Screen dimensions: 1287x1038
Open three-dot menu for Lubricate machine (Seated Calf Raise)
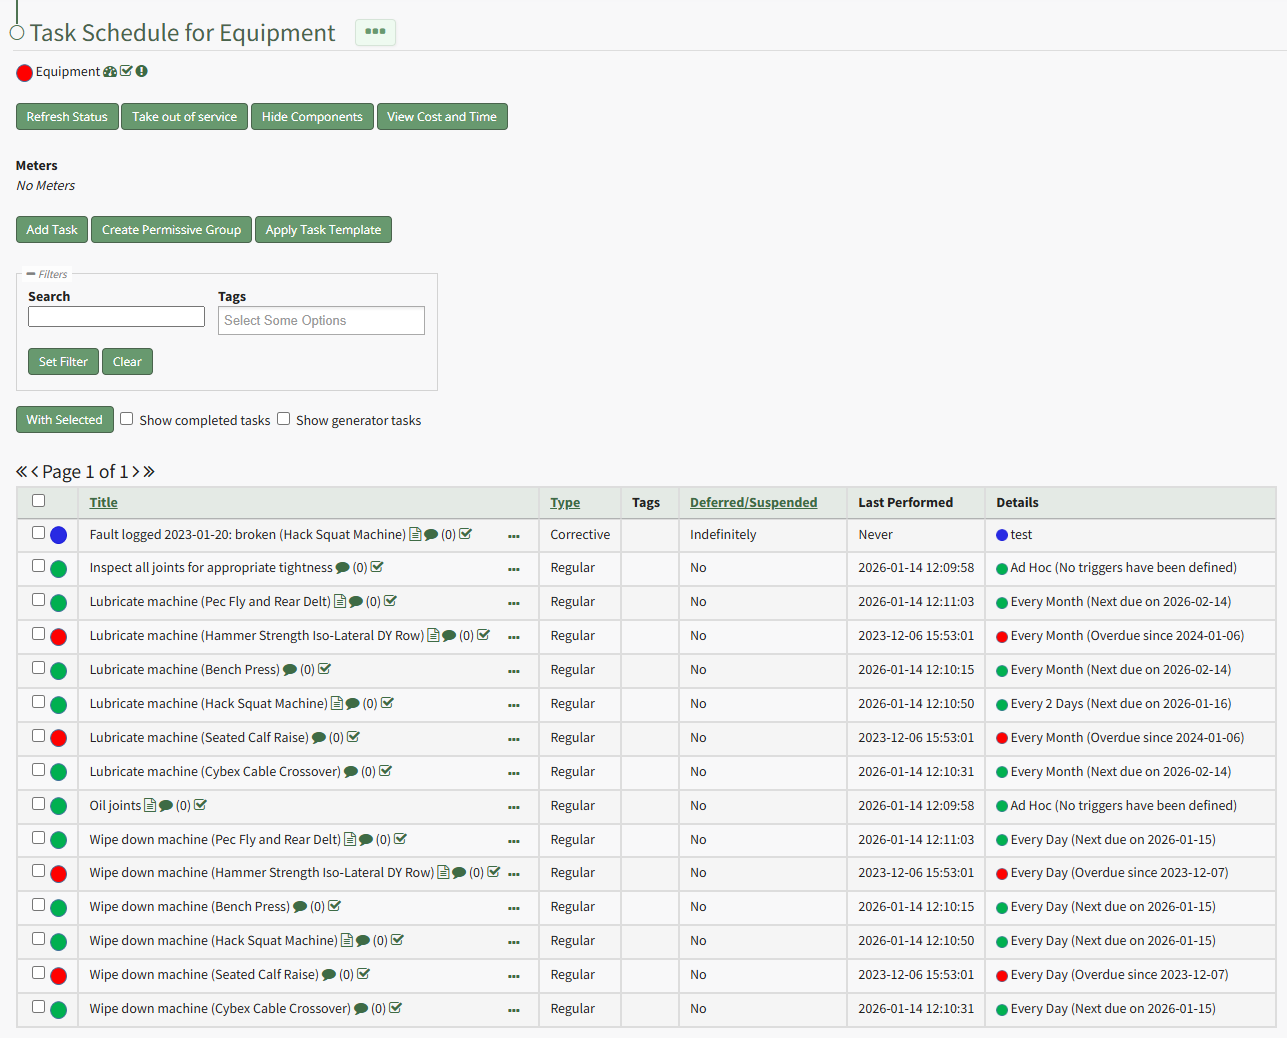514,739
